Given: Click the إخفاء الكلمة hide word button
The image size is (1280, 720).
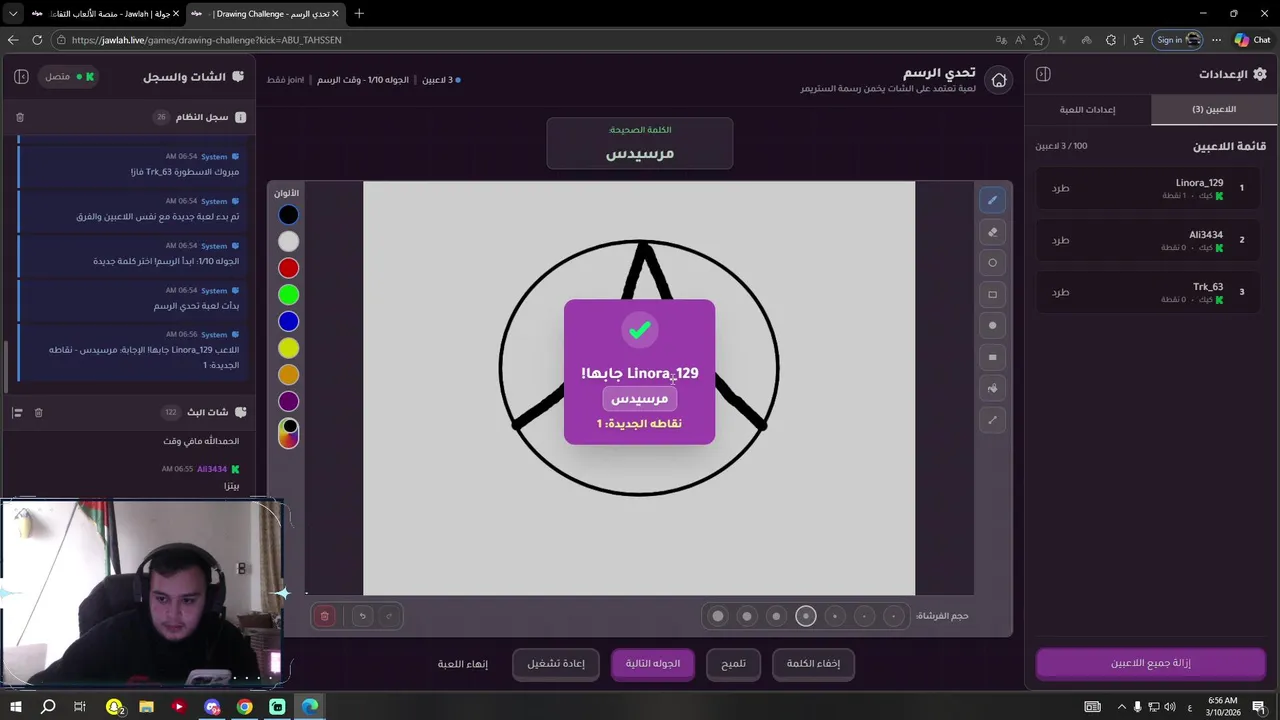Looking at the screenshot, I should point(813,663).
